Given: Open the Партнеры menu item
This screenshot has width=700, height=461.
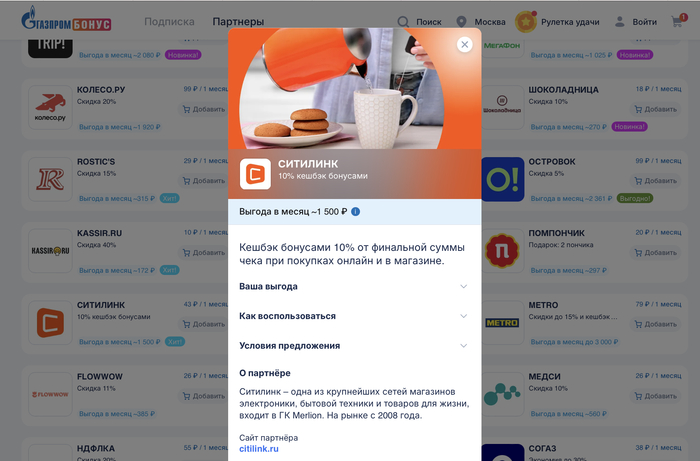Looking at the screenshot, I should (x=238, y=22).
